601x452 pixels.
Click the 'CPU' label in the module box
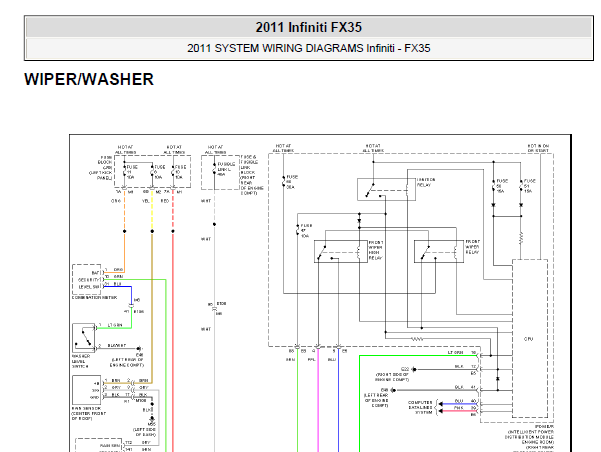[529, 339]
